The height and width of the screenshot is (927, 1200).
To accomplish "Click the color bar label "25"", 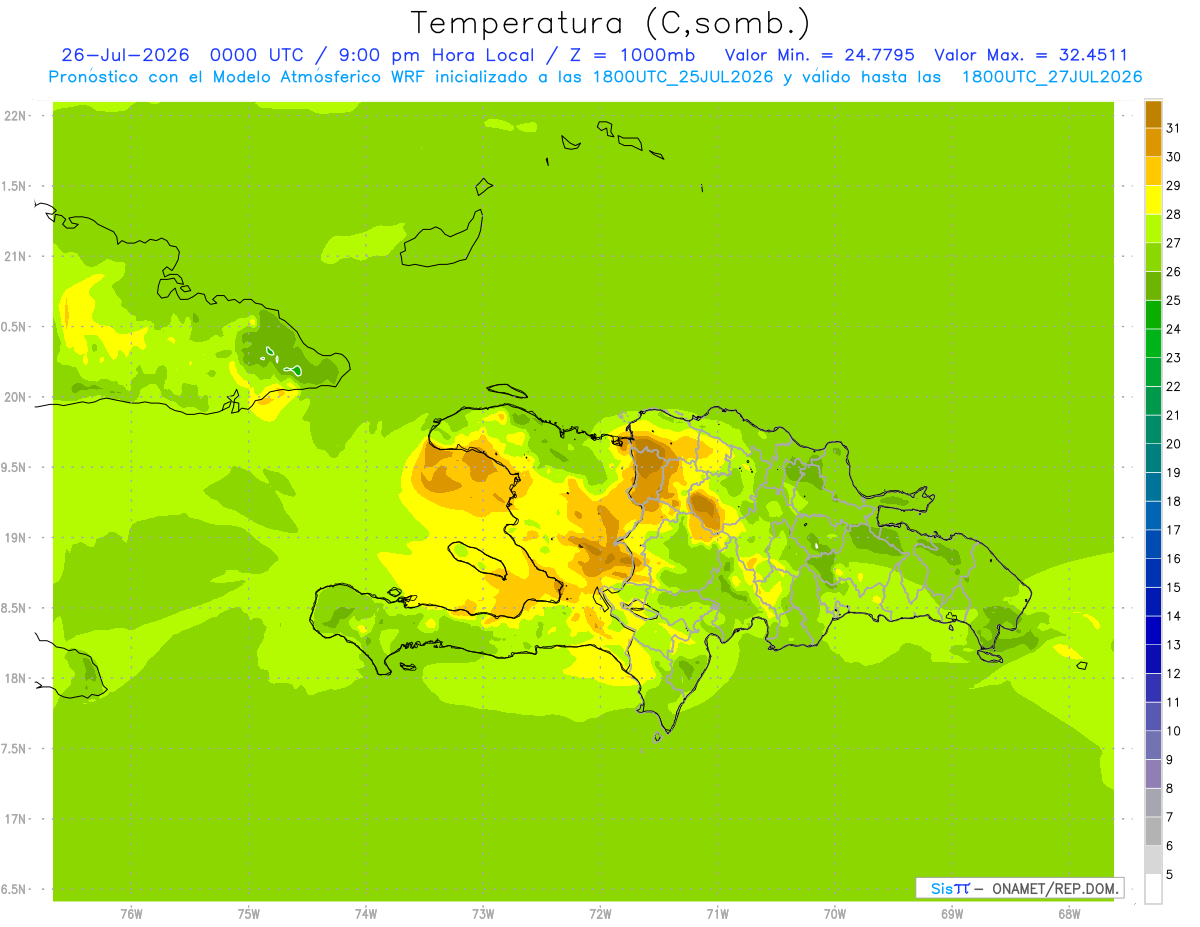I will 1173,300.
